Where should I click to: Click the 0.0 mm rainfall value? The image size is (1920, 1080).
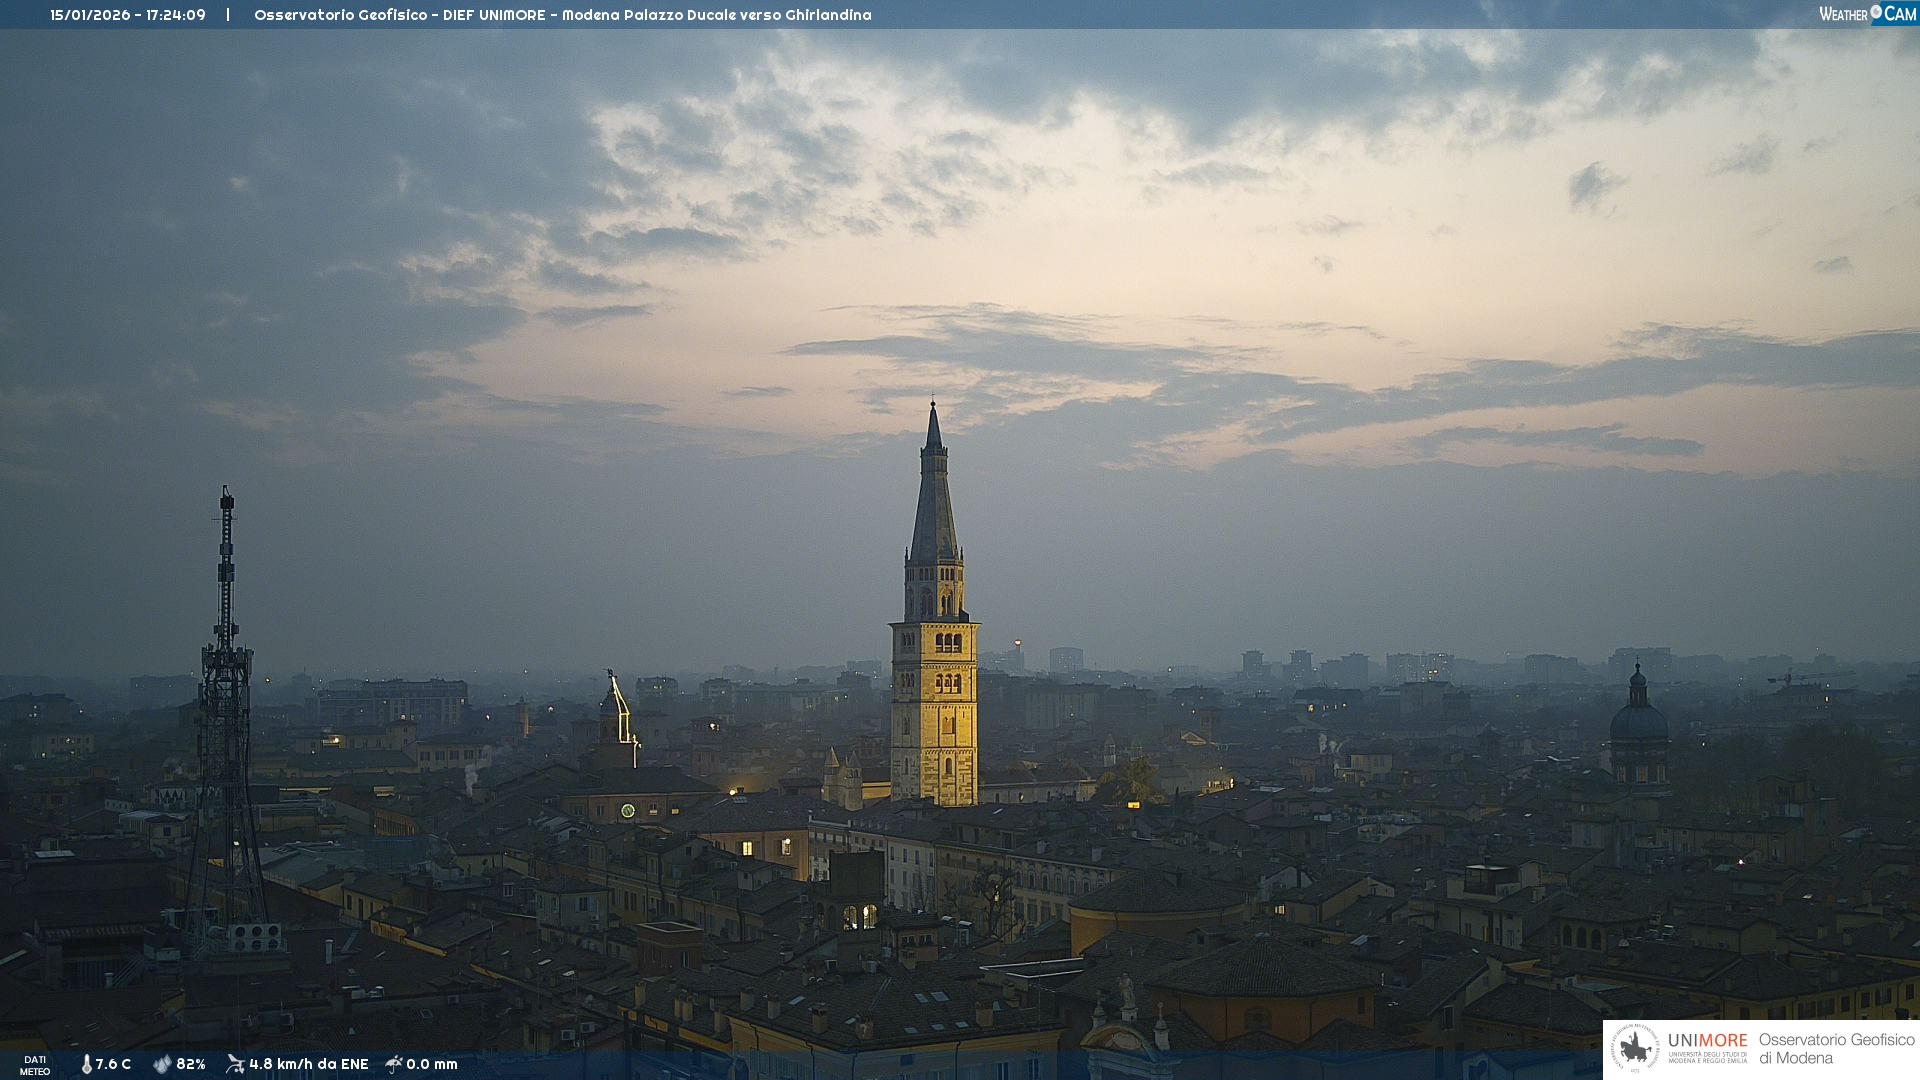click(431, 1064)
